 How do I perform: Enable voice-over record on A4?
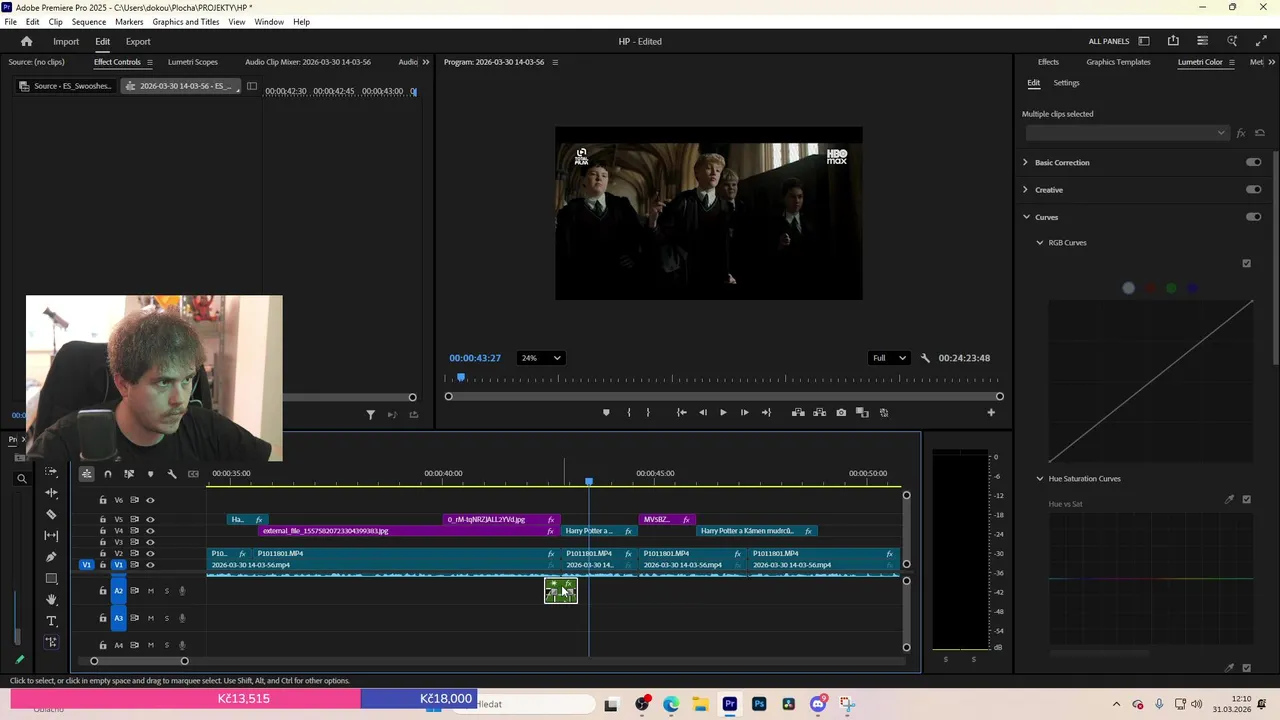(182, 645)
